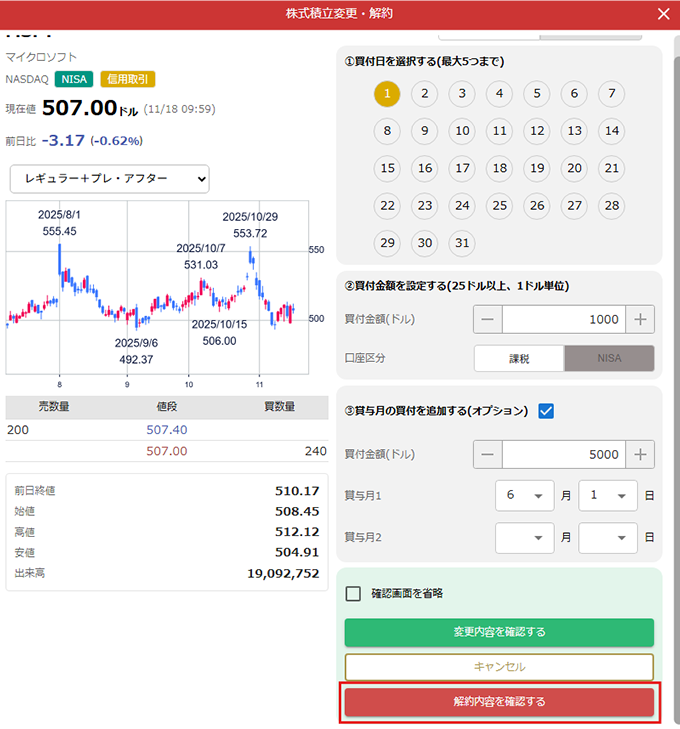Open the レギュラー＋プレ・アフター session dropdown
This screenshot has width=680, height=729.
(x=109, y=179)
